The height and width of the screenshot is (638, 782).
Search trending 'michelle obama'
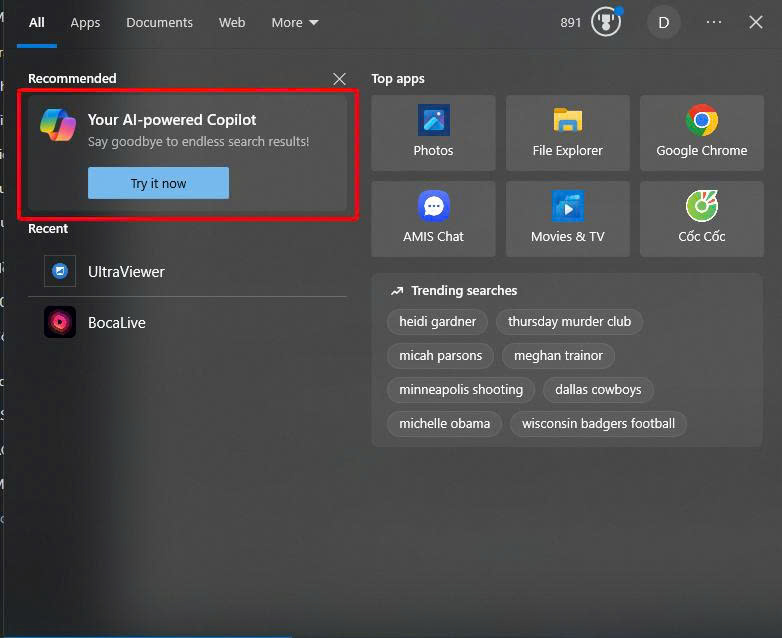pyautogui.click(x=444, y=424)
